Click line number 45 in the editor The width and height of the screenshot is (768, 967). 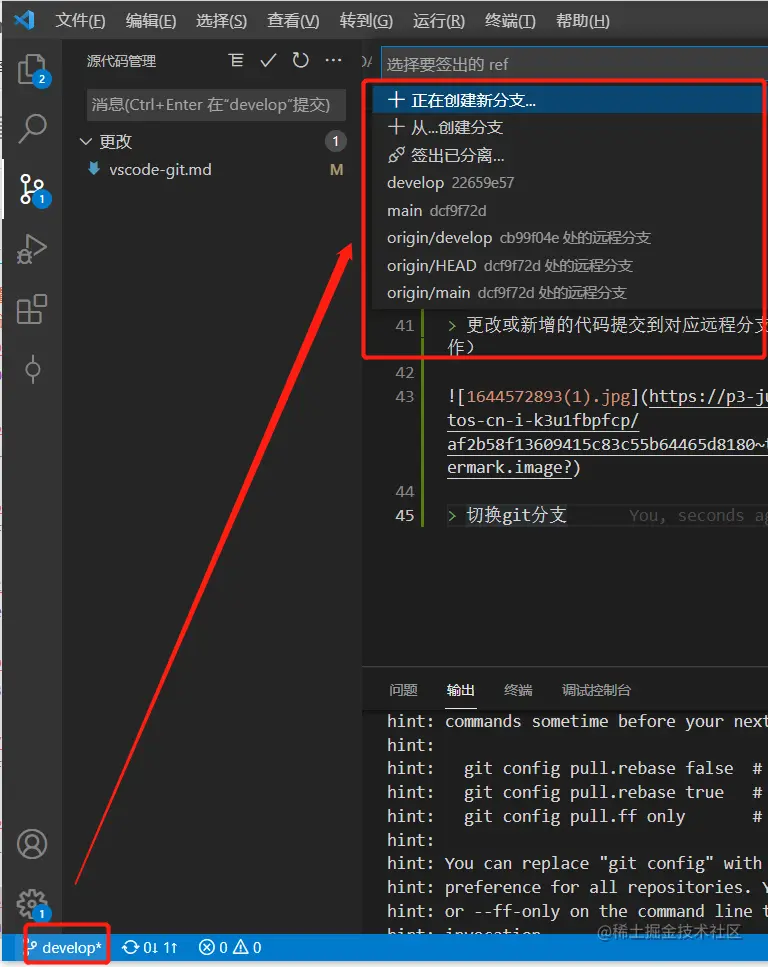pos(405,515)
